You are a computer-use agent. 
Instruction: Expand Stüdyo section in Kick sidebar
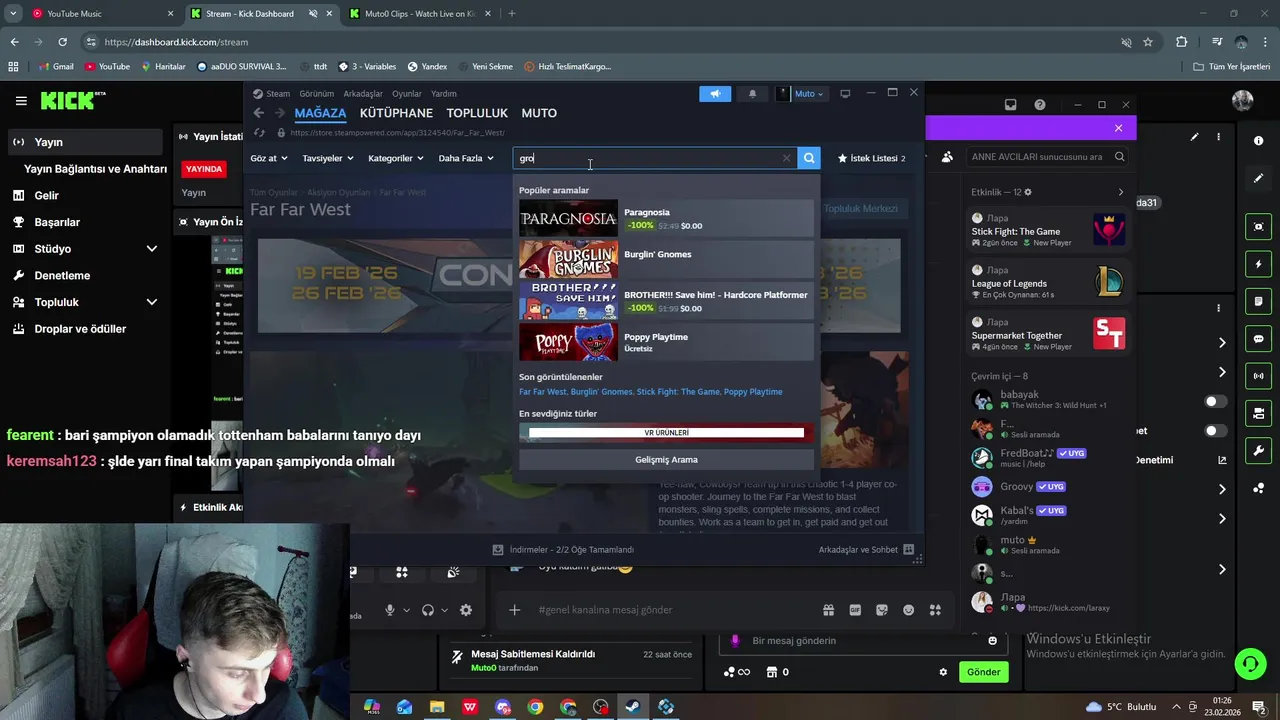[x=152, y=249]
